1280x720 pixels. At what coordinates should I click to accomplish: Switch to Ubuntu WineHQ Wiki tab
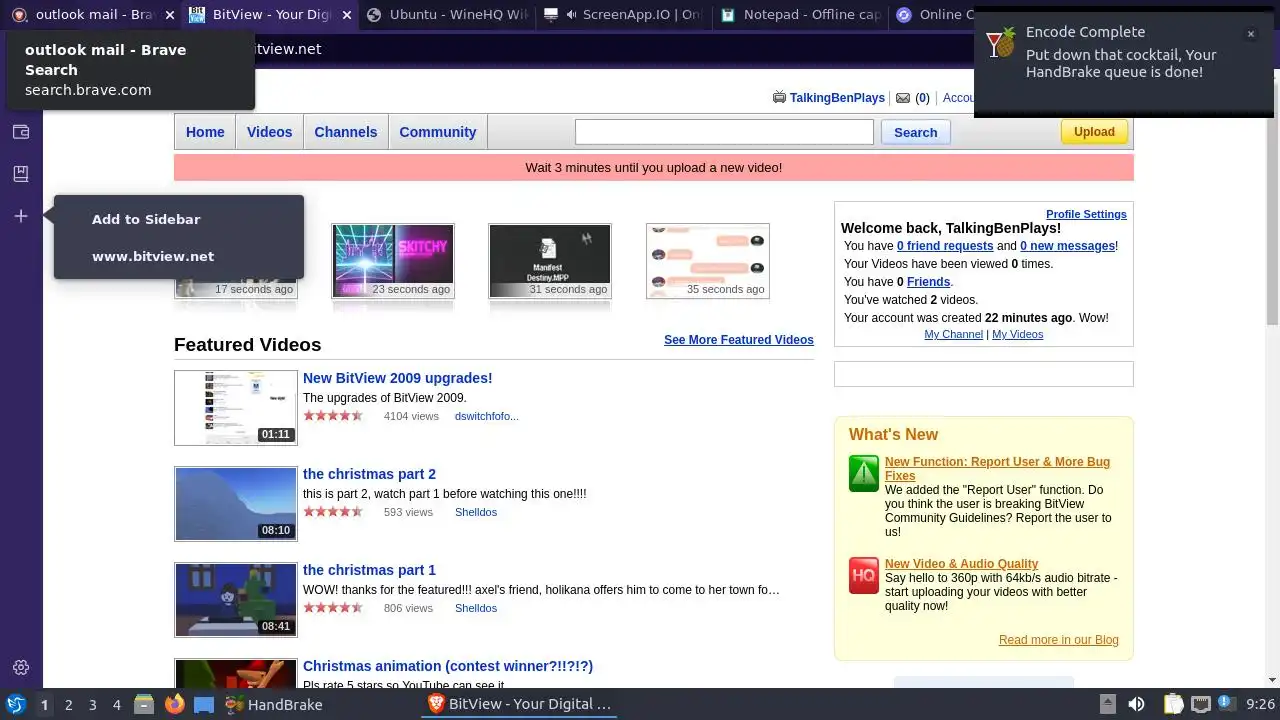click(447, 15)
